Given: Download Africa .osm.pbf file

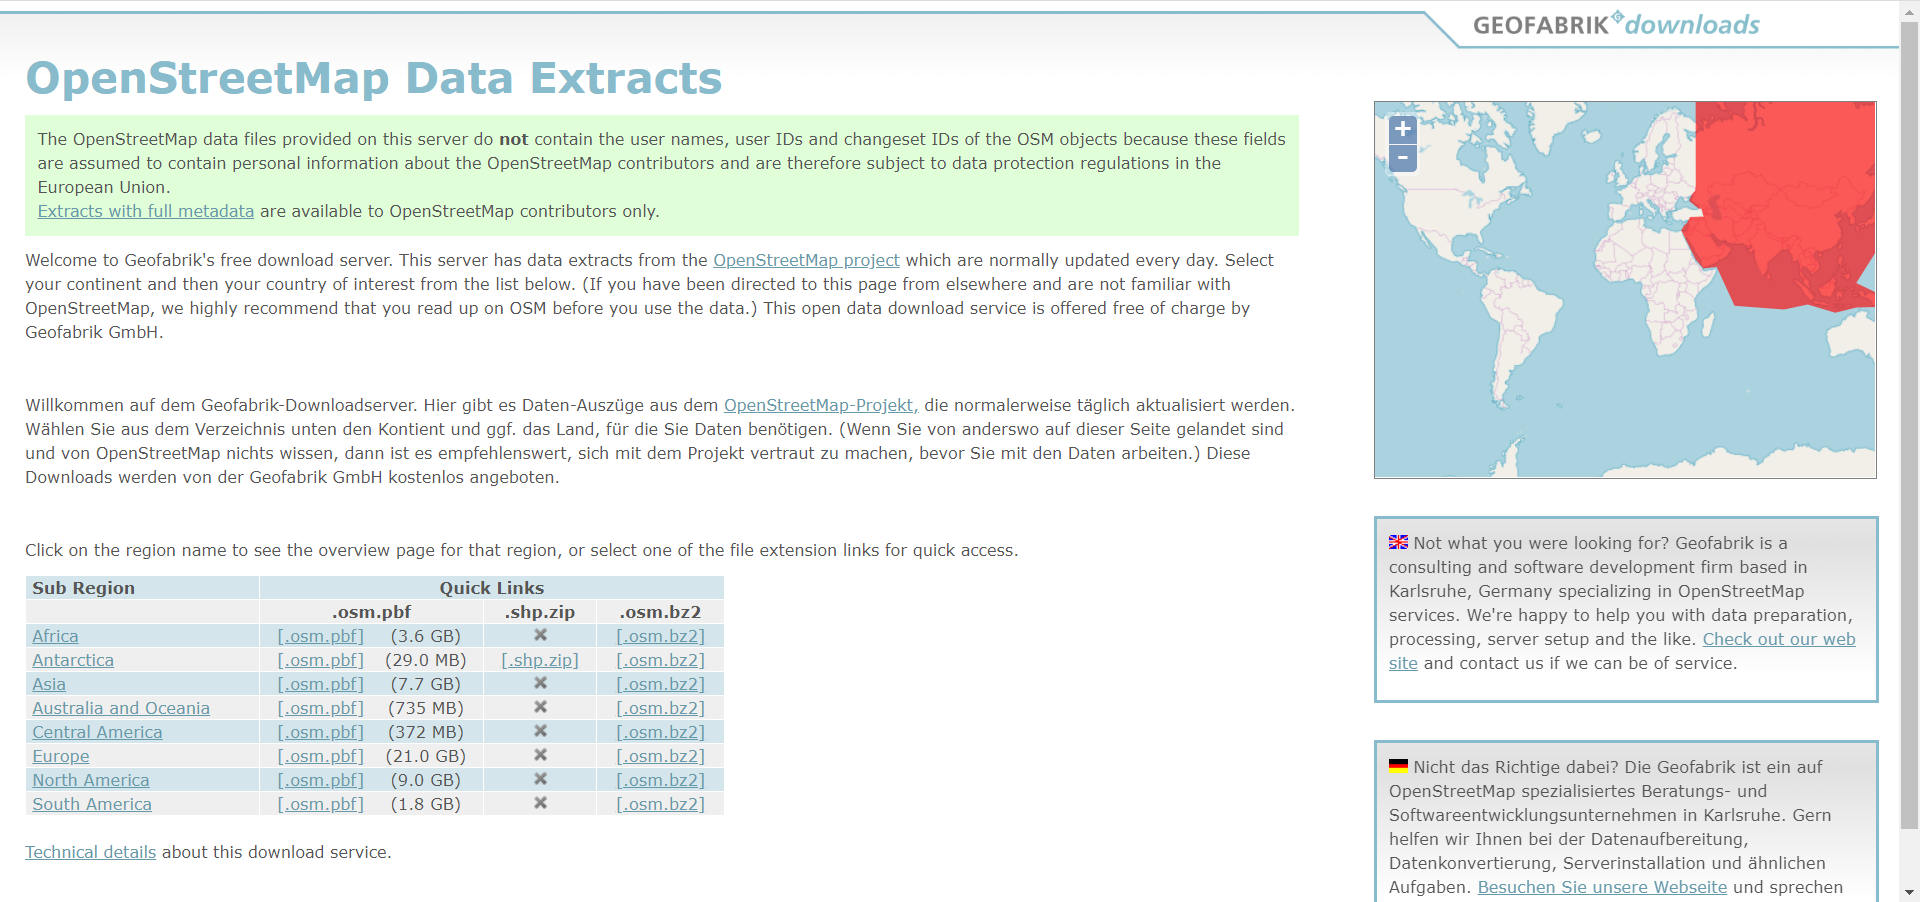Looking at the screenshot, I should coord(321,636).
